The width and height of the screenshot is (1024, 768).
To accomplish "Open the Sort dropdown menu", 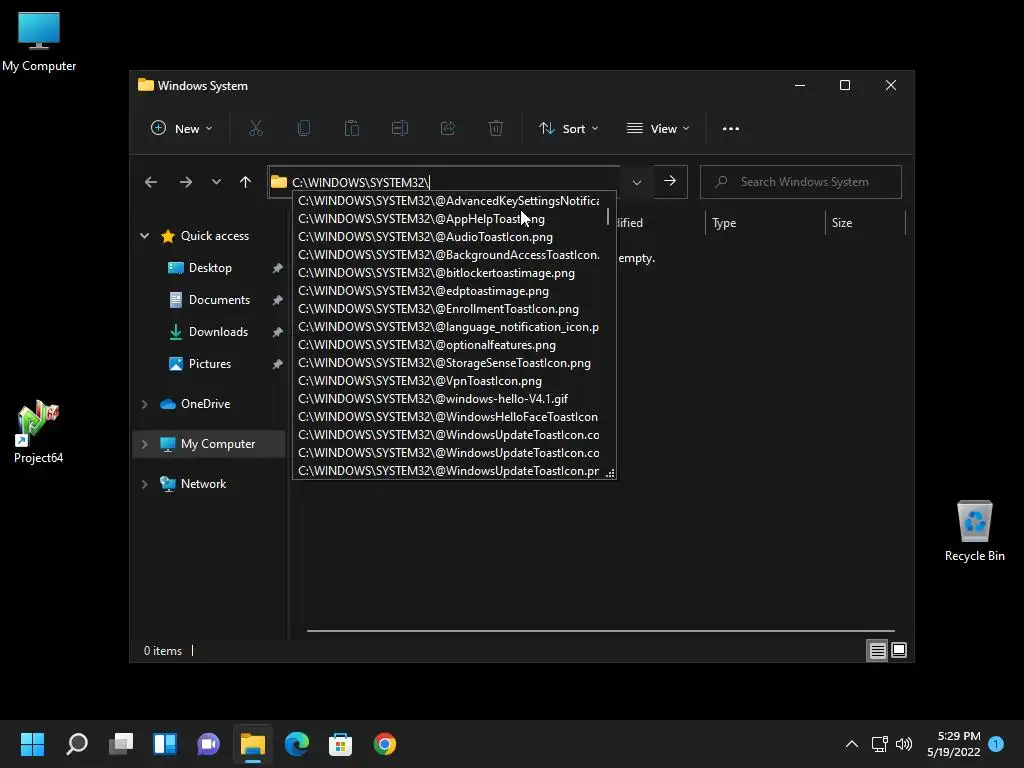I will click(x=568, y=129).
